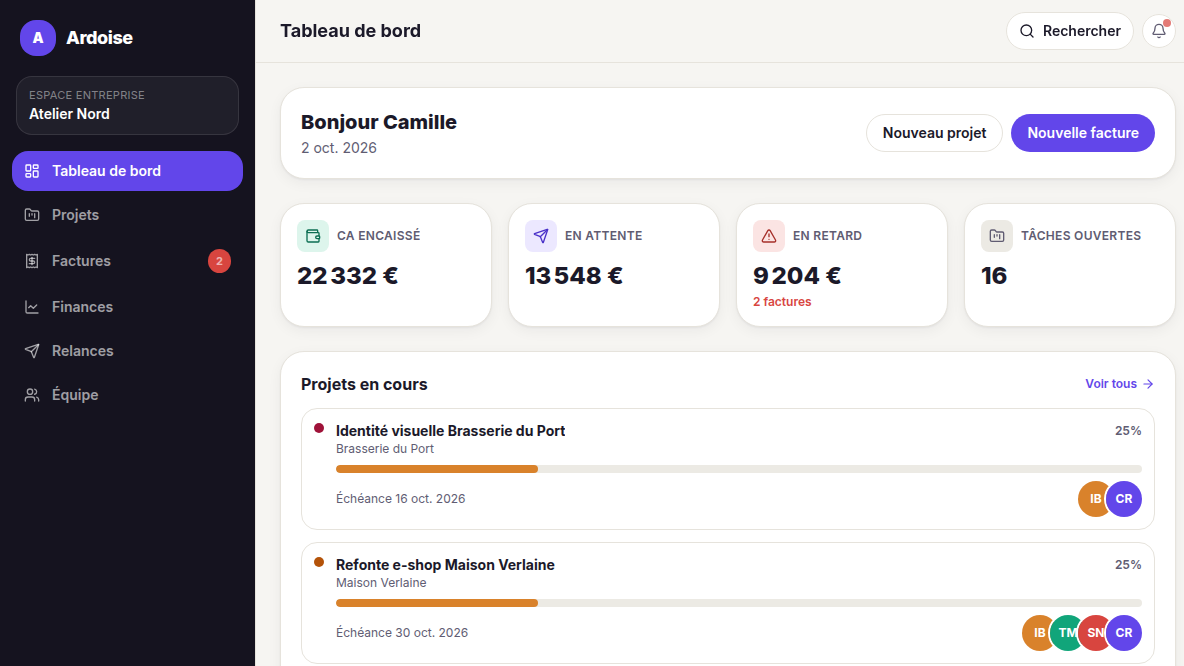The width and height of the screenshot is (1184, 666).
Task: Click the Voir tous arrow icon
Action: coord(1148,384)
